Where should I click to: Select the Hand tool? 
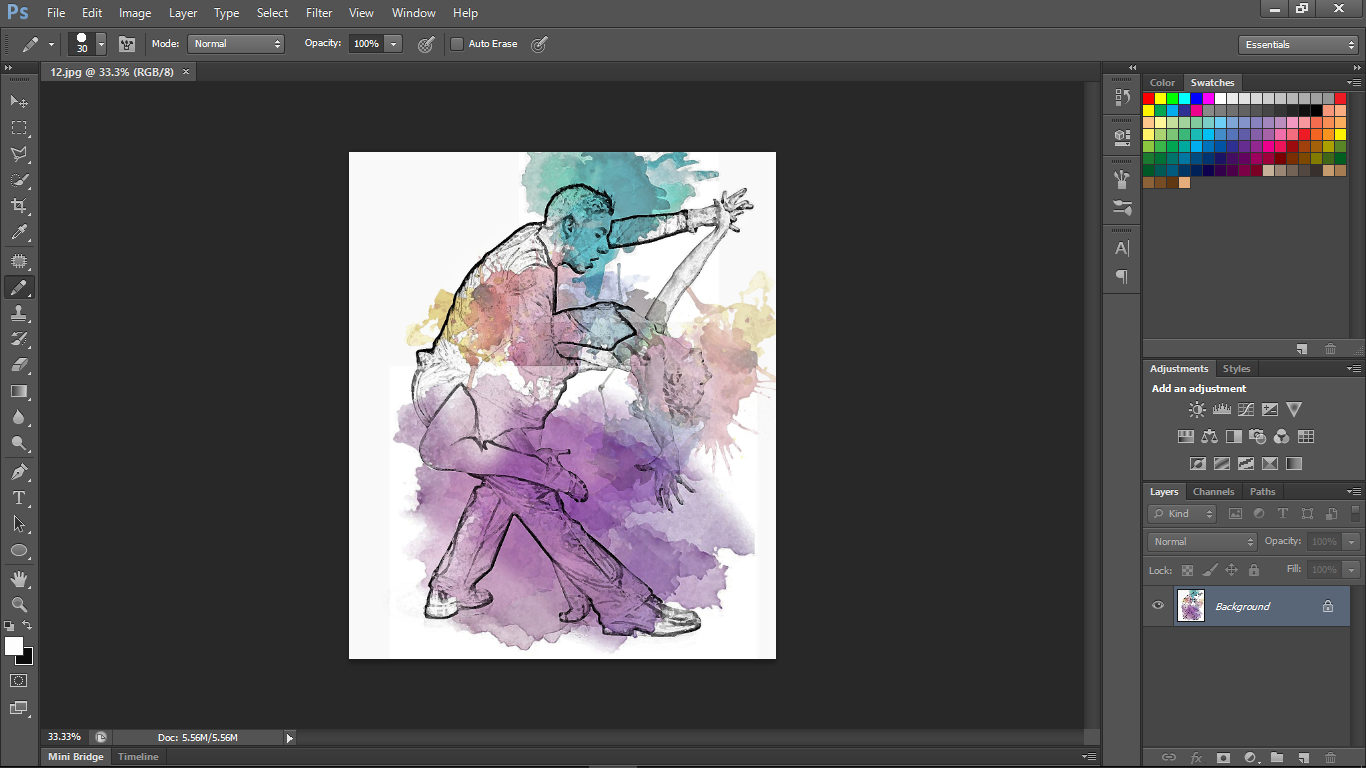pos(19,579)
